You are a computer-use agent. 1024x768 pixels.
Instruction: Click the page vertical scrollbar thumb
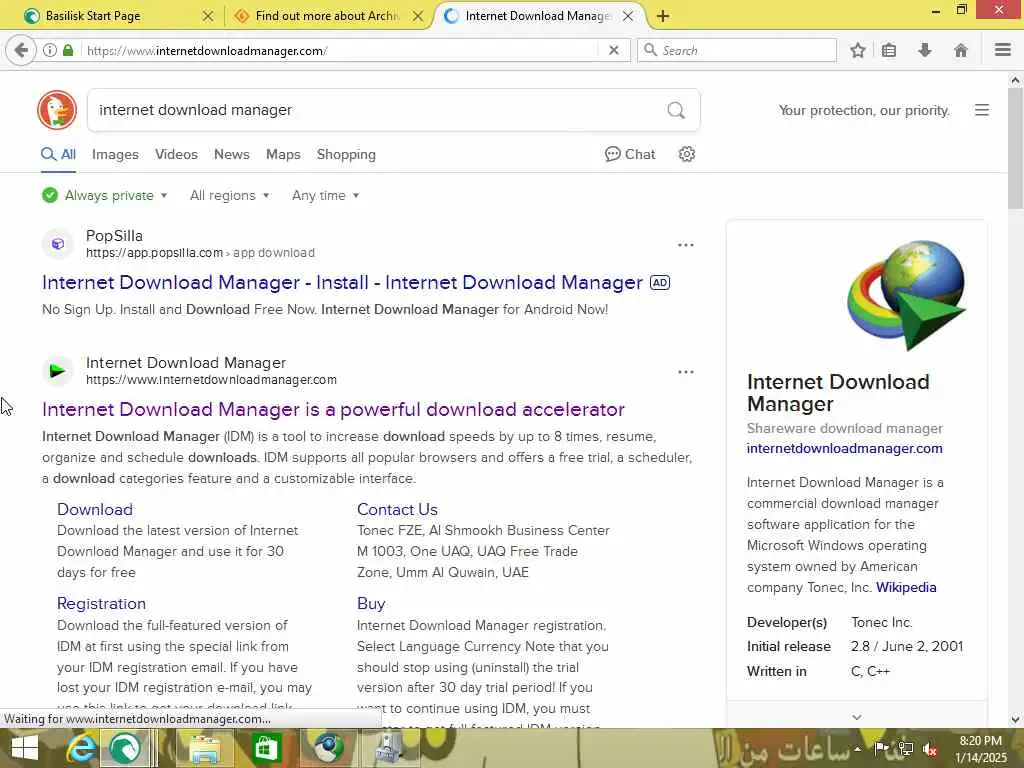coord(1015,149)
